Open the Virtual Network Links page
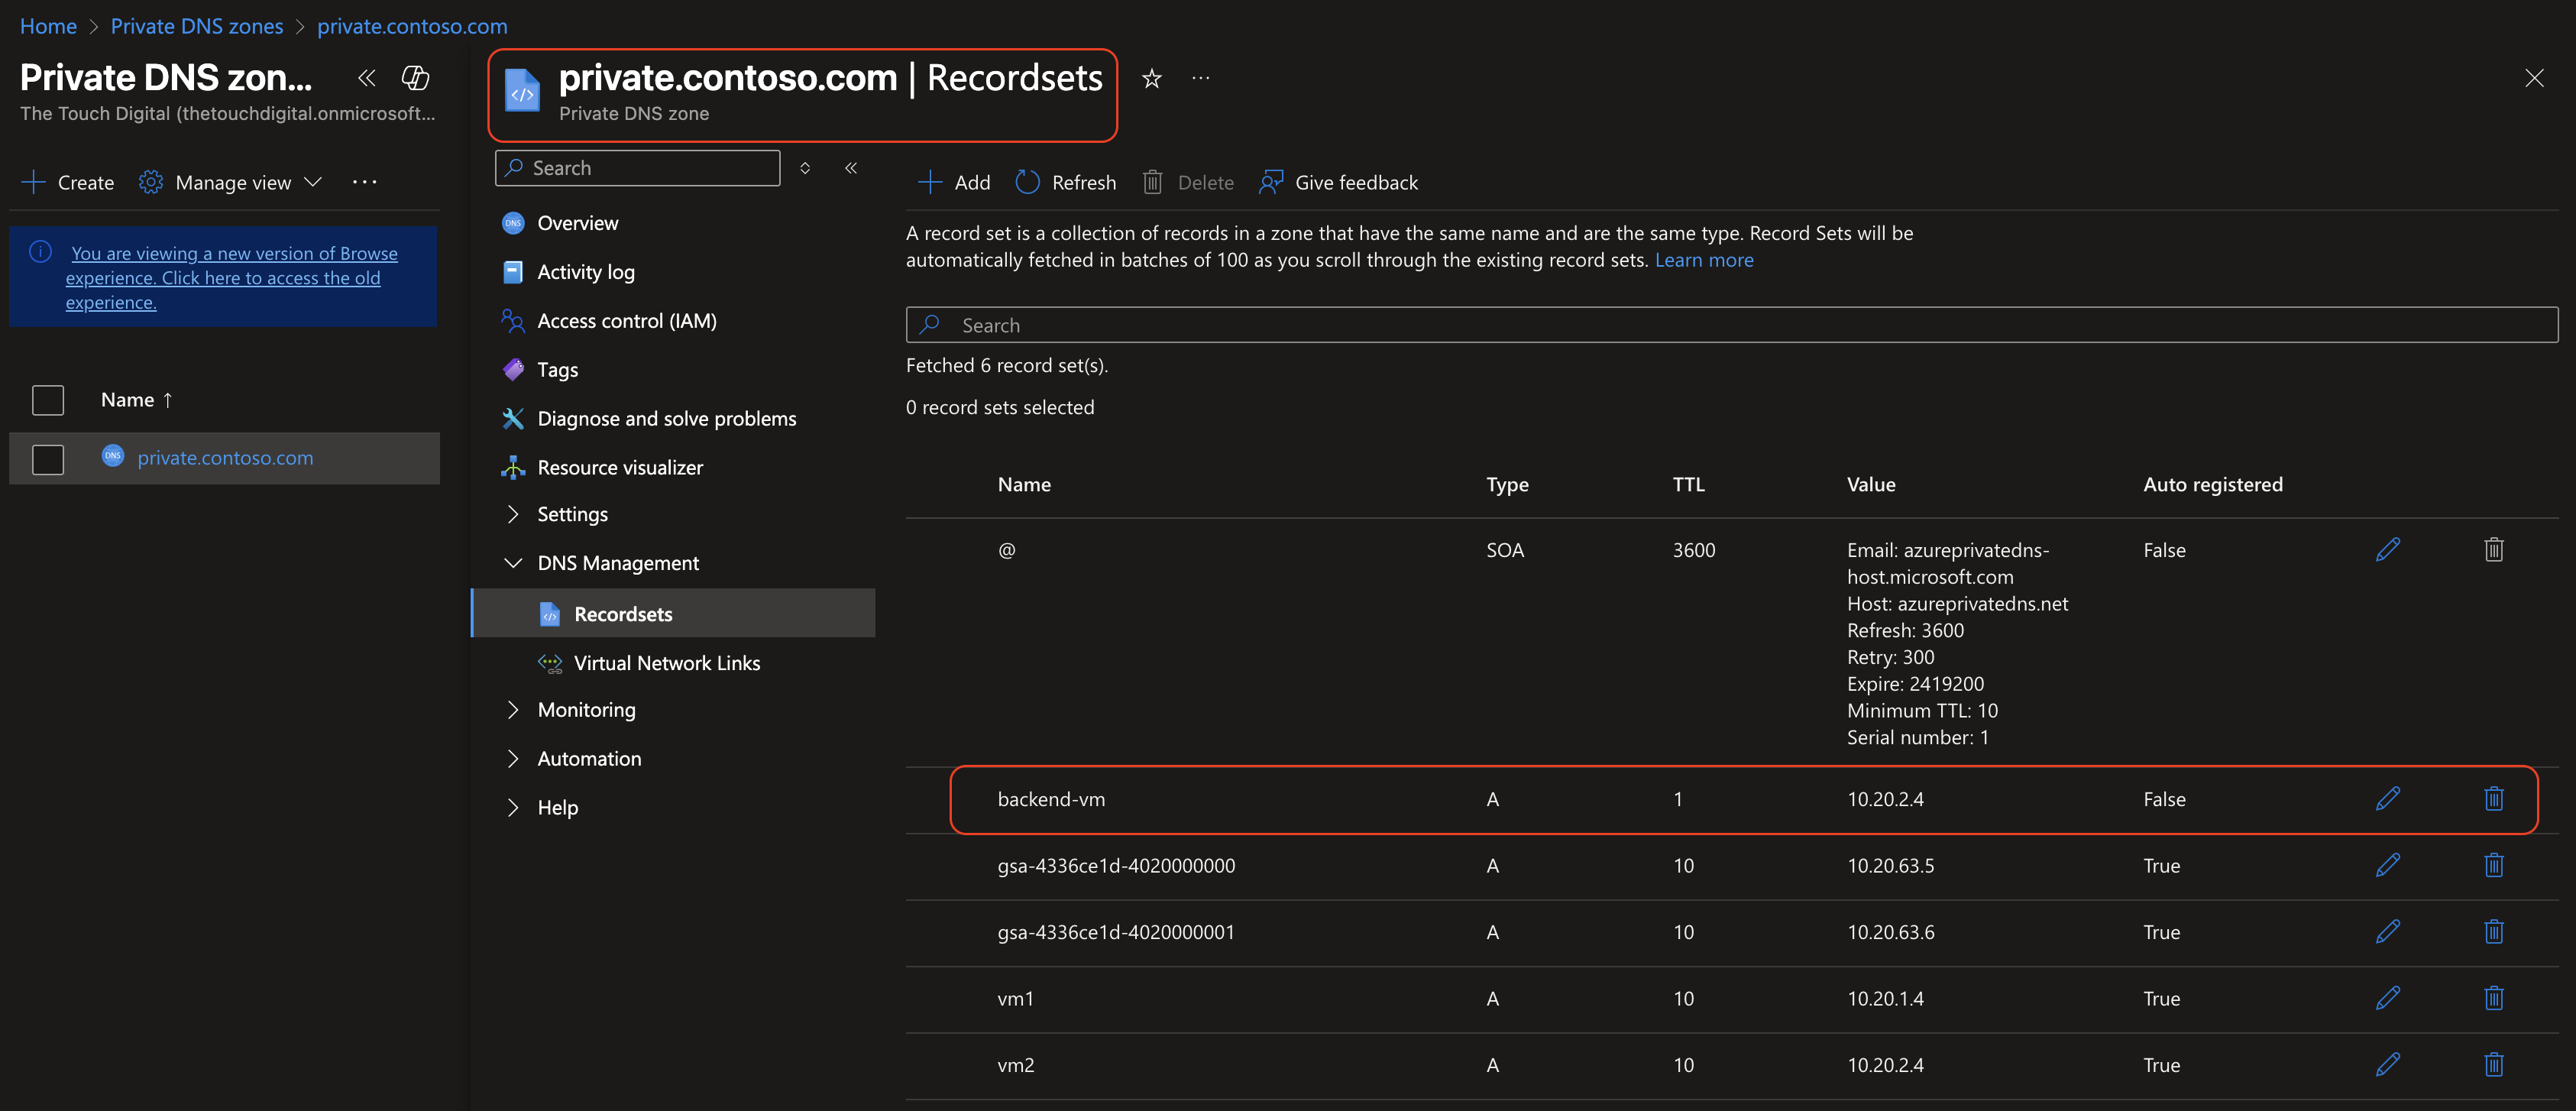Screen dimensions: 2576x1111 666,662
